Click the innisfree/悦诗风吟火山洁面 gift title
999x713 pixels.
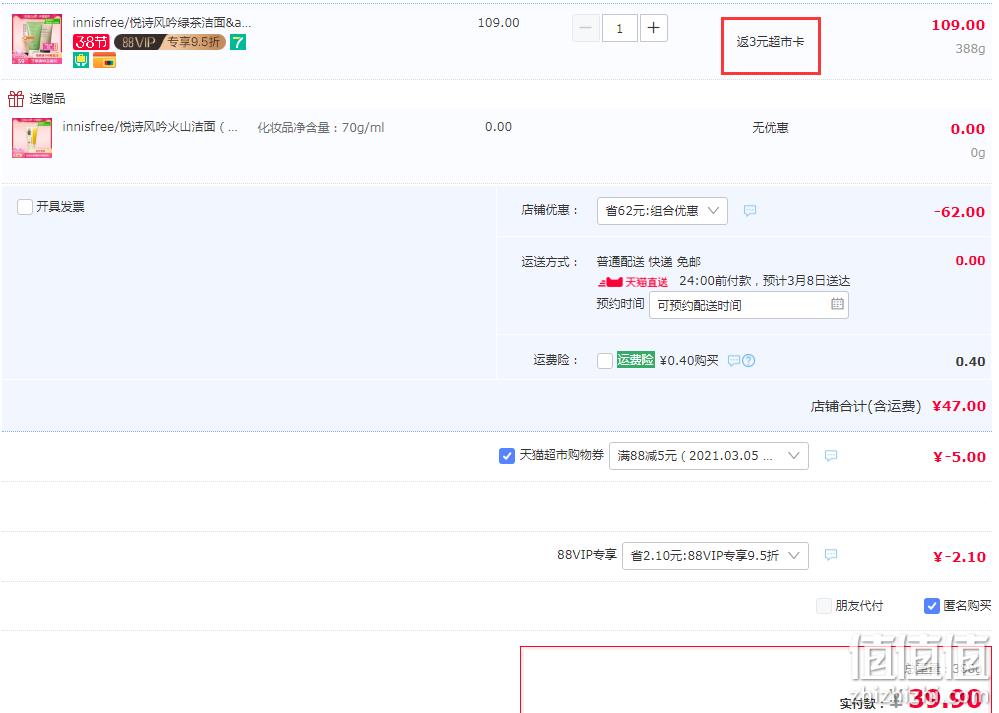[x=150, y=127]
